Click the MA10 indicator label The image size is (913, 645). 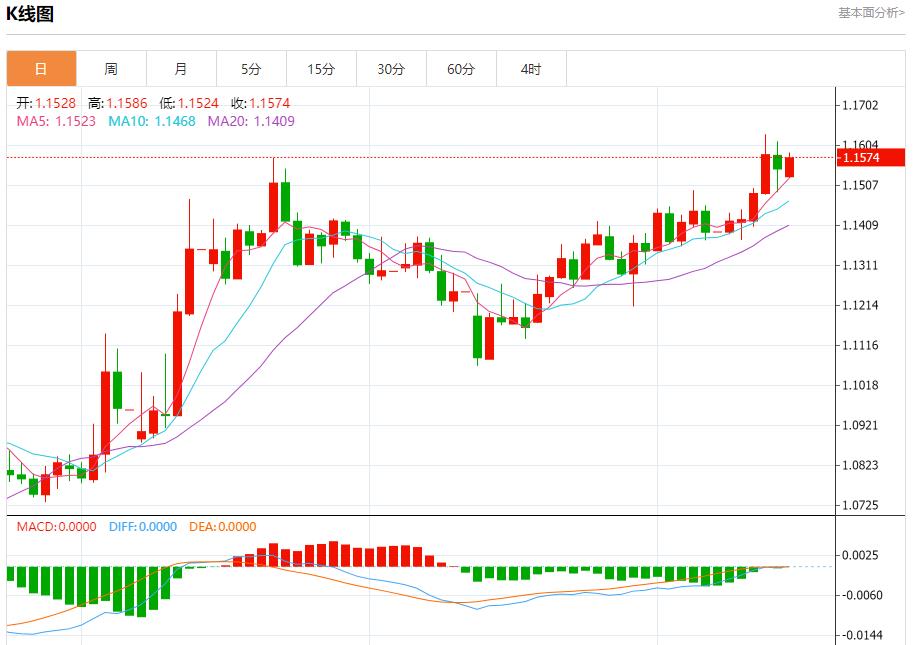coord(152,121)
